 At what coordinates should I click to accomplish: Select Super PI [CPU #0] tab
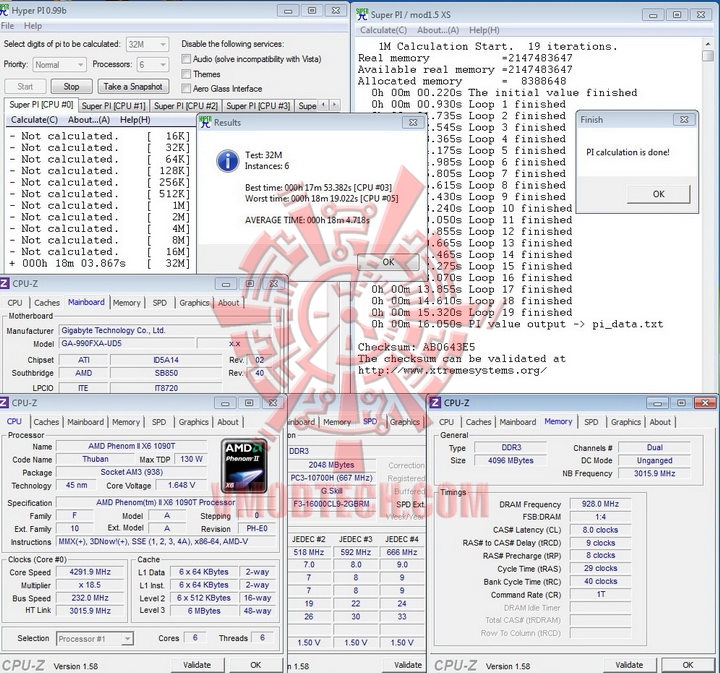(x=41, y=105)
